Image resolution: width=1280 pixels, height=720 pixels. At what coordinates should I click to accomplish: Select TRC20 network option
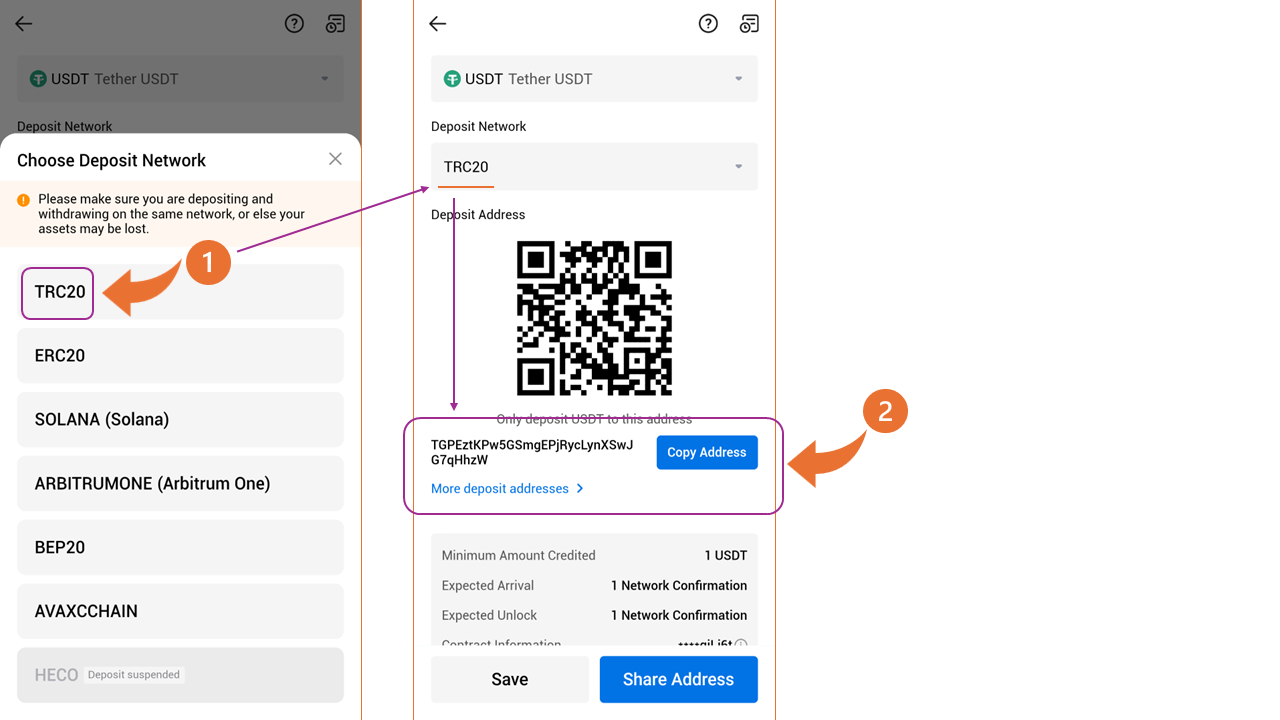(180, 292)
